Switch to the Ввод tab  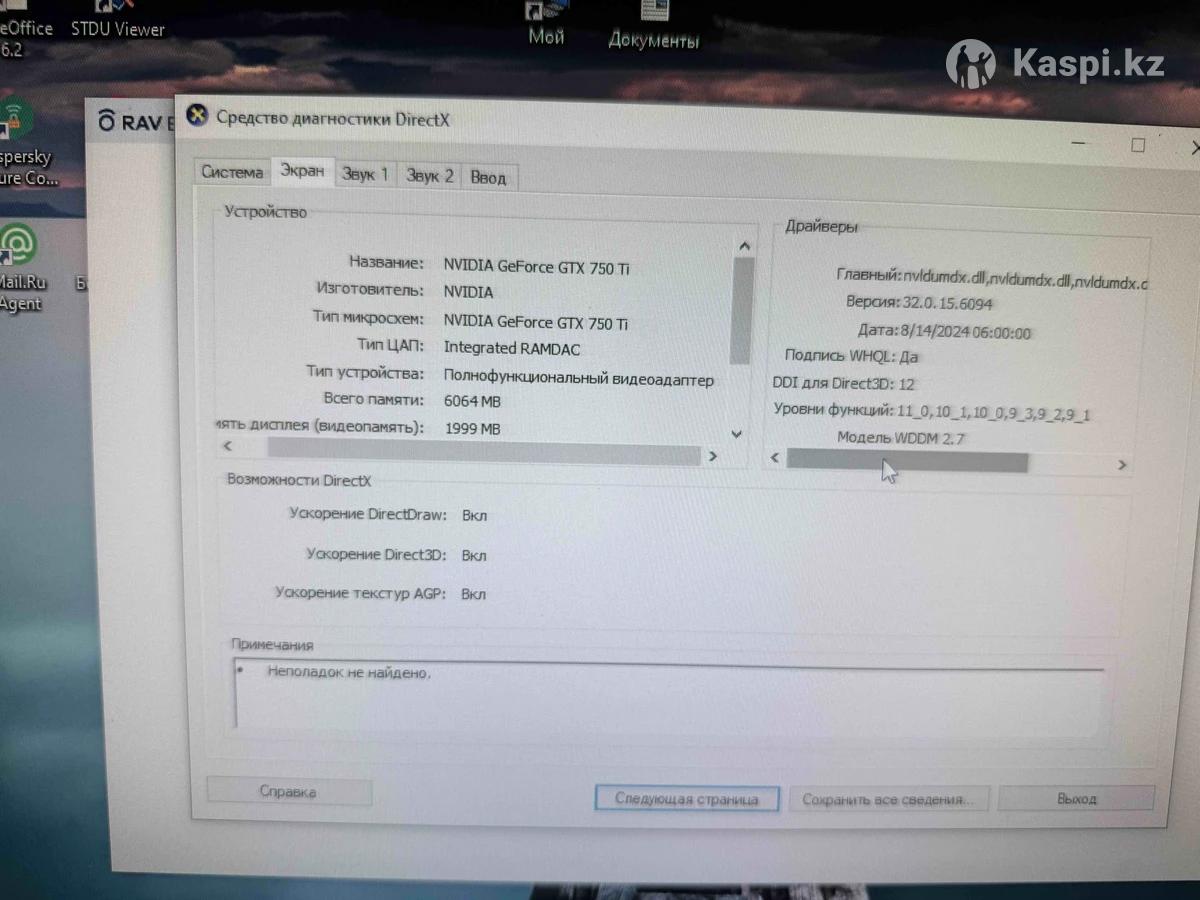[488, 178]
